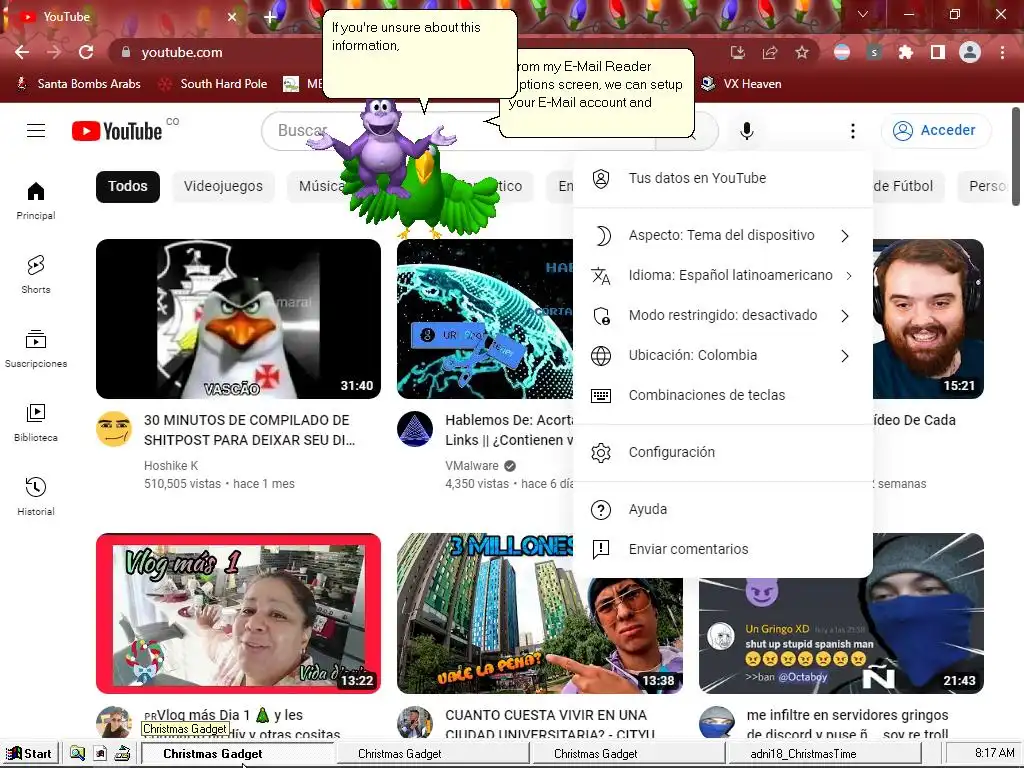Open the Chrome three-dot menu
1024x768 pixels.
pos(1002,52)
